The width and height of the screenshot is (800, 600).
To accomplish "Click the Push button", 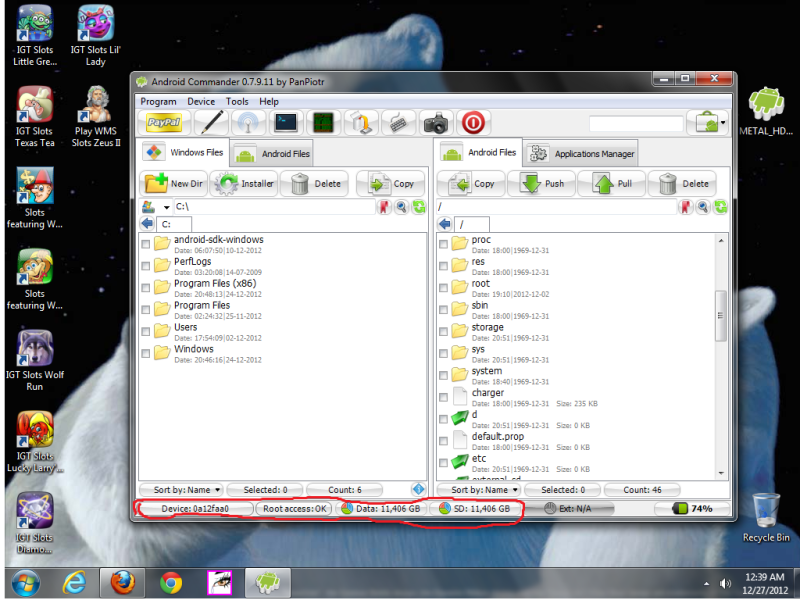I will tap(542, 184).
